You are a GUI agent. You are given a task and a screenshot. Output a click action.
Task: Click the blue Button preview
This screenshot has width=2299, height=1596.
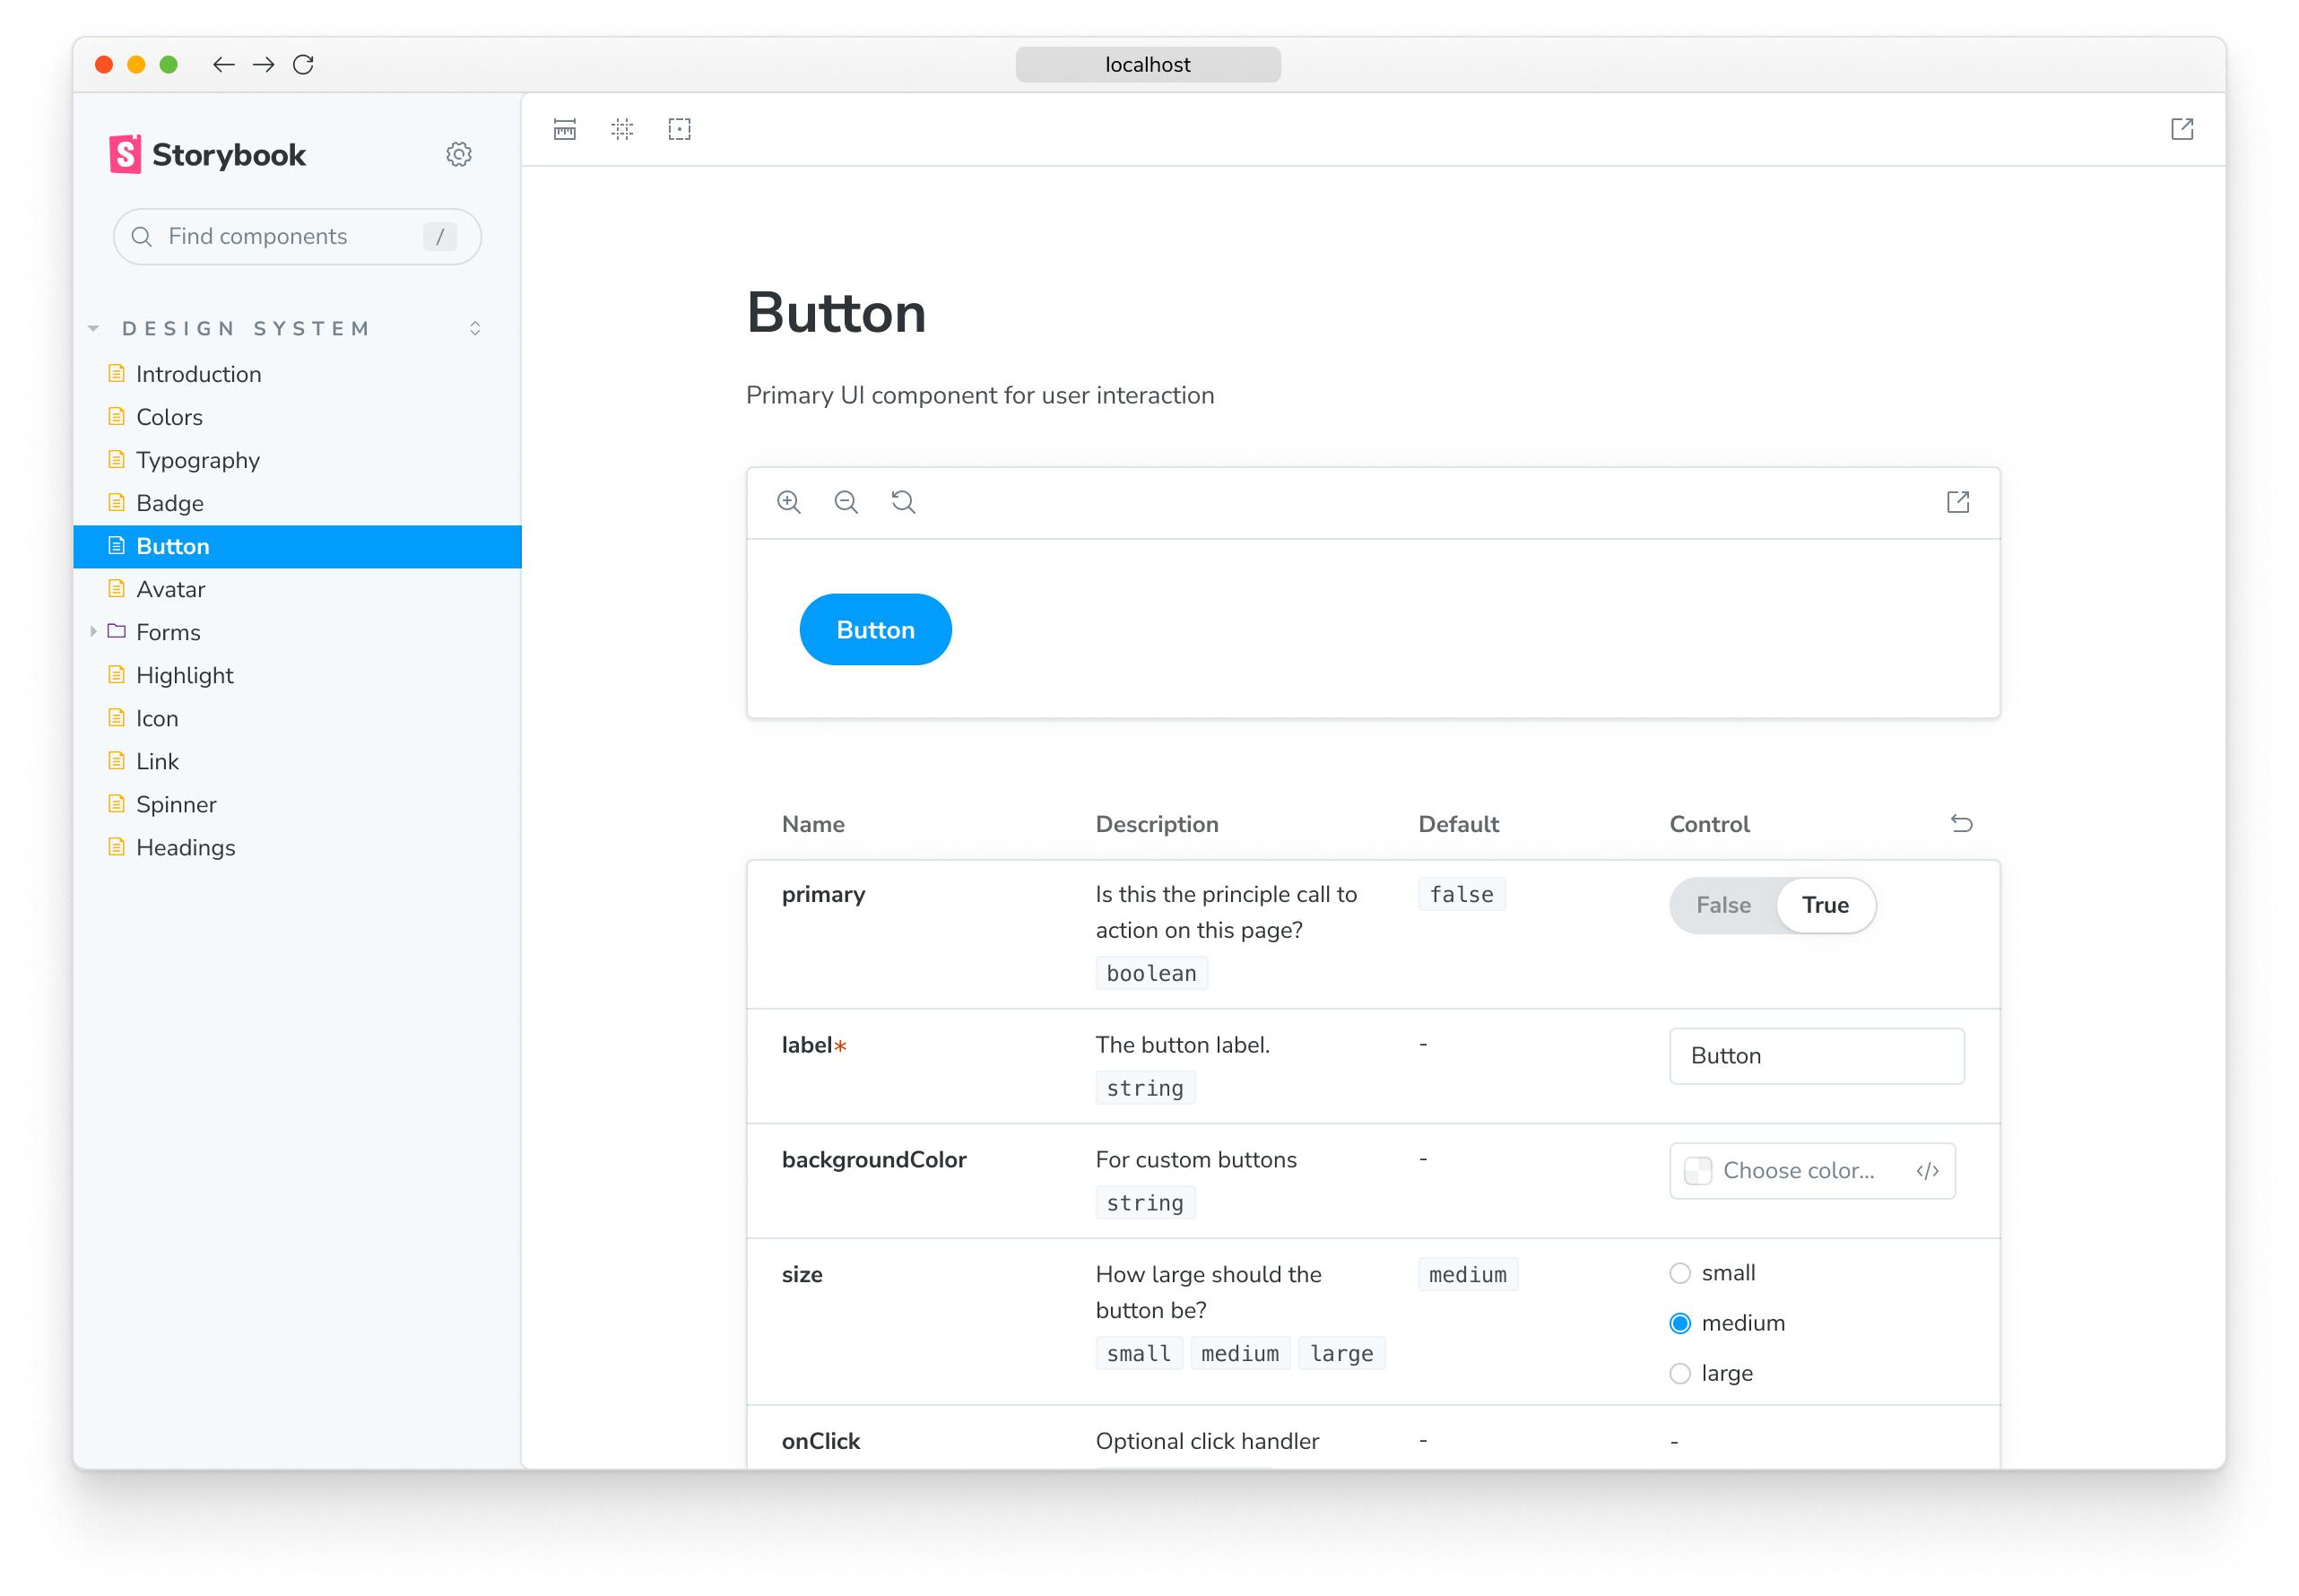(875, 629)
